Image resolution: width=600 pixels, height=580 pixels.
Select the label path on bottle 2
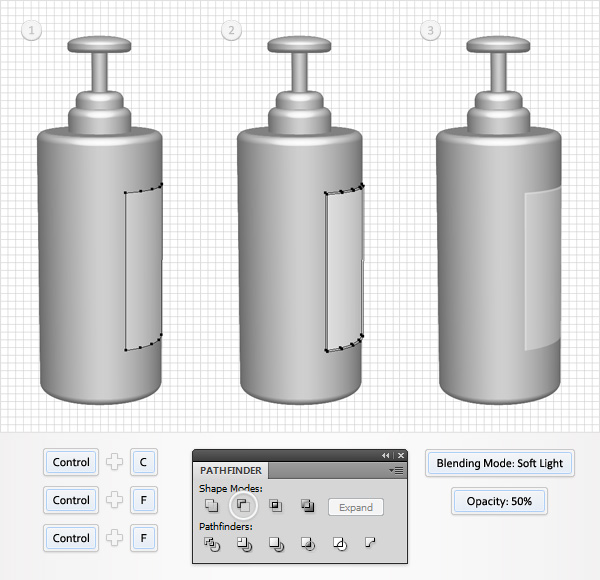pos(344,269)
